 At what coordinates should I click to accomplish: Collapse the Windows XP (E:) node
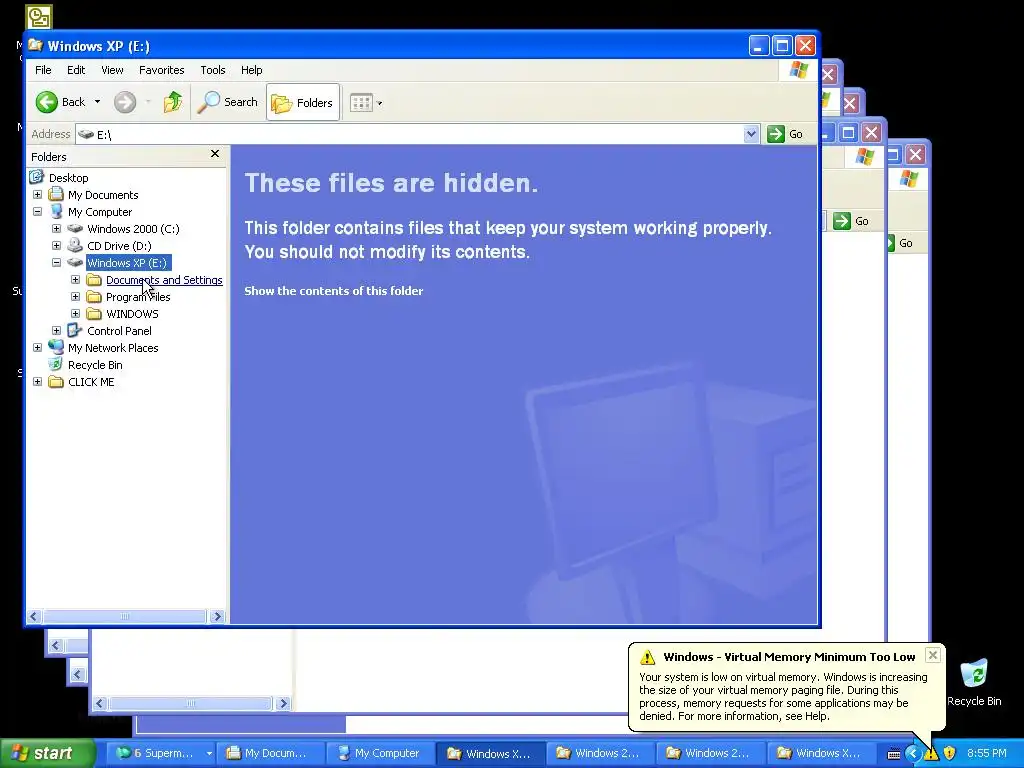coord(56,263)
